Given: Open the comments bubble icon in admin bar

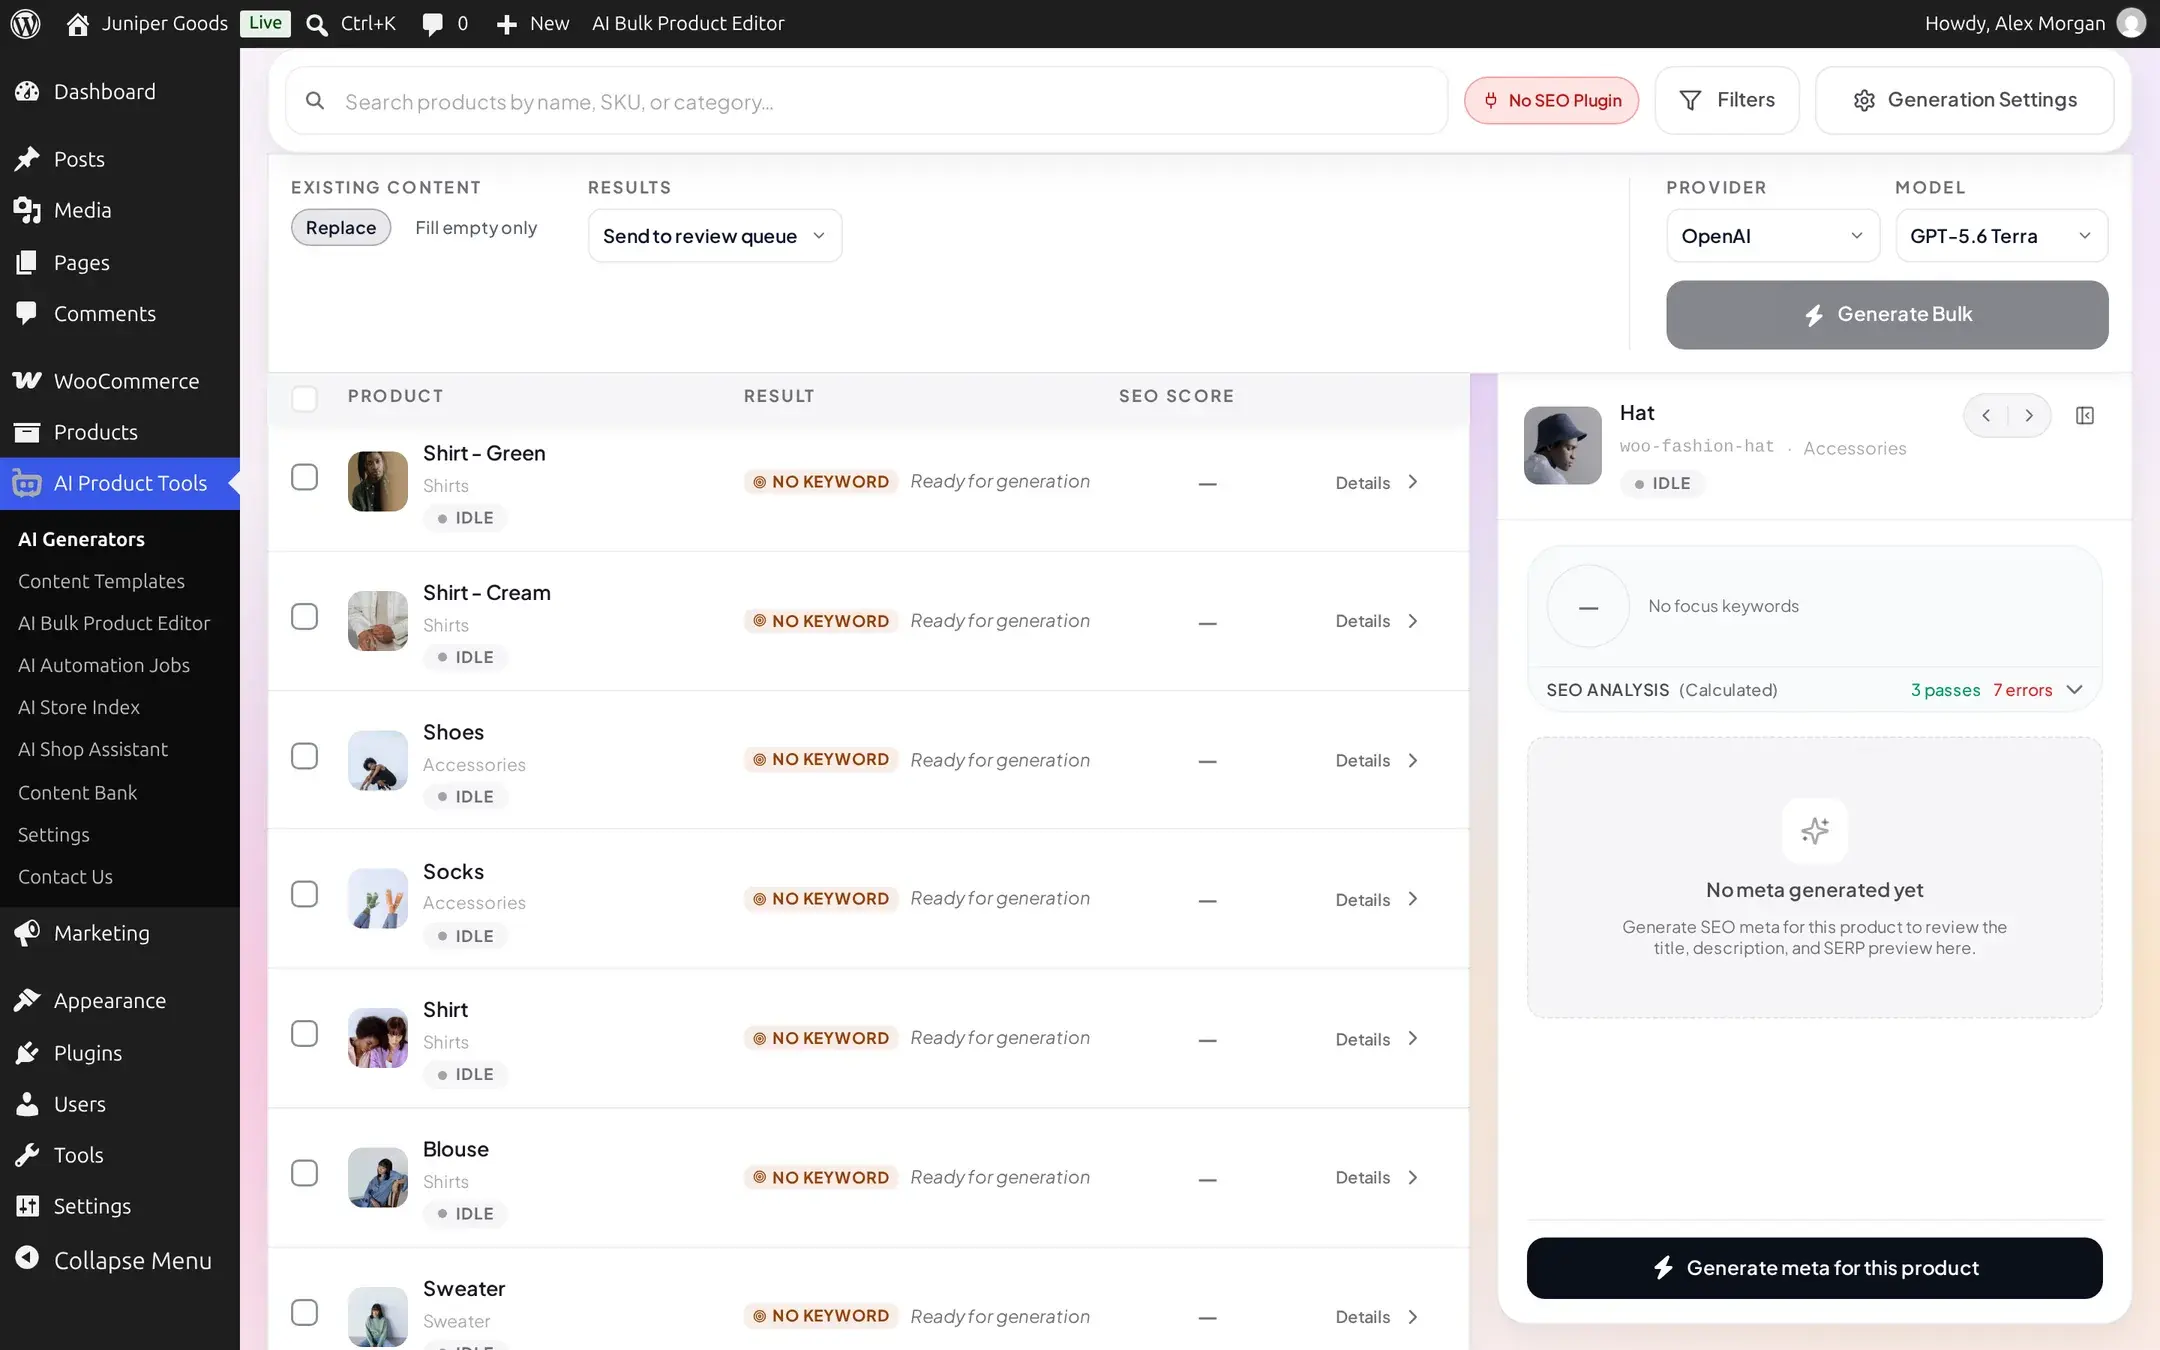Looking at the screenshot, I should tap(432, 24).
